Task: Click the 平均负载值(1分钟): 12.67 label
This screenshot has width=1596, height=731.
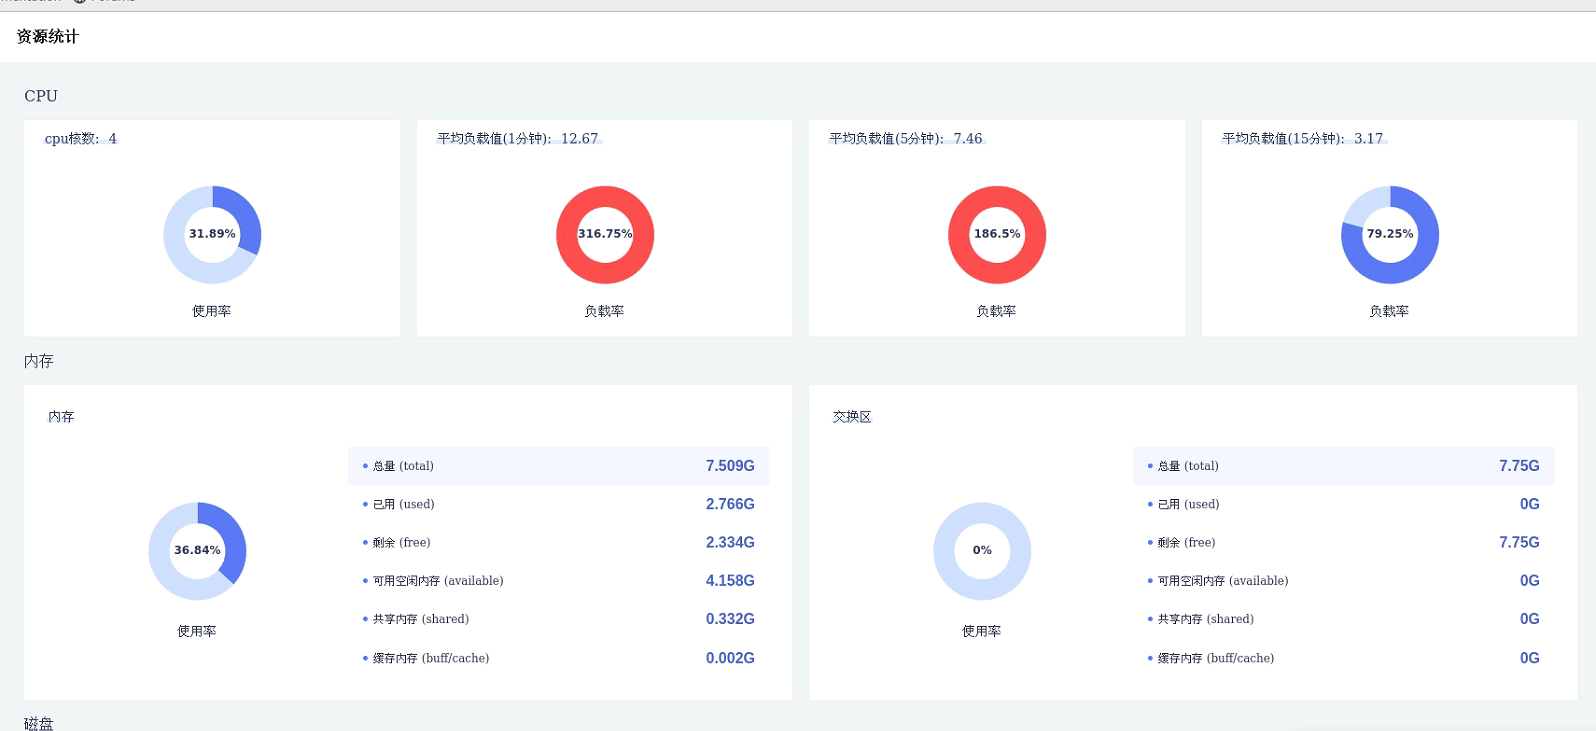Action: pos(518,139)
